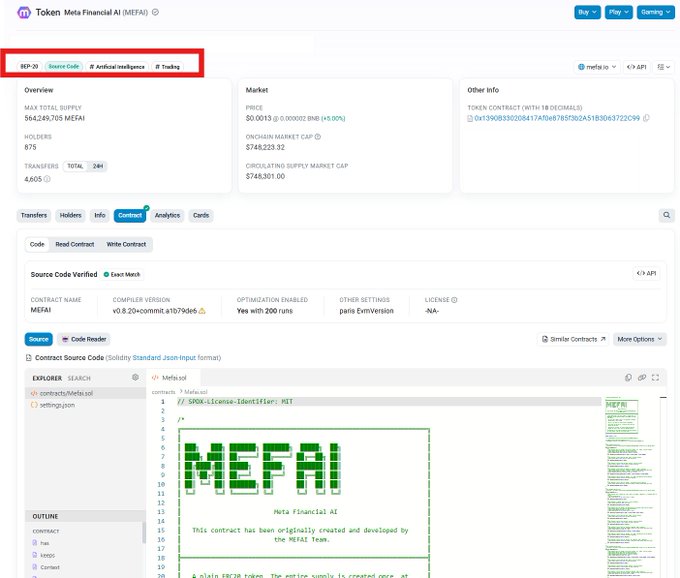The height and width of the screenshot is (578, 680).
Task: Select the Contract tab
Action: coord(130,216)
